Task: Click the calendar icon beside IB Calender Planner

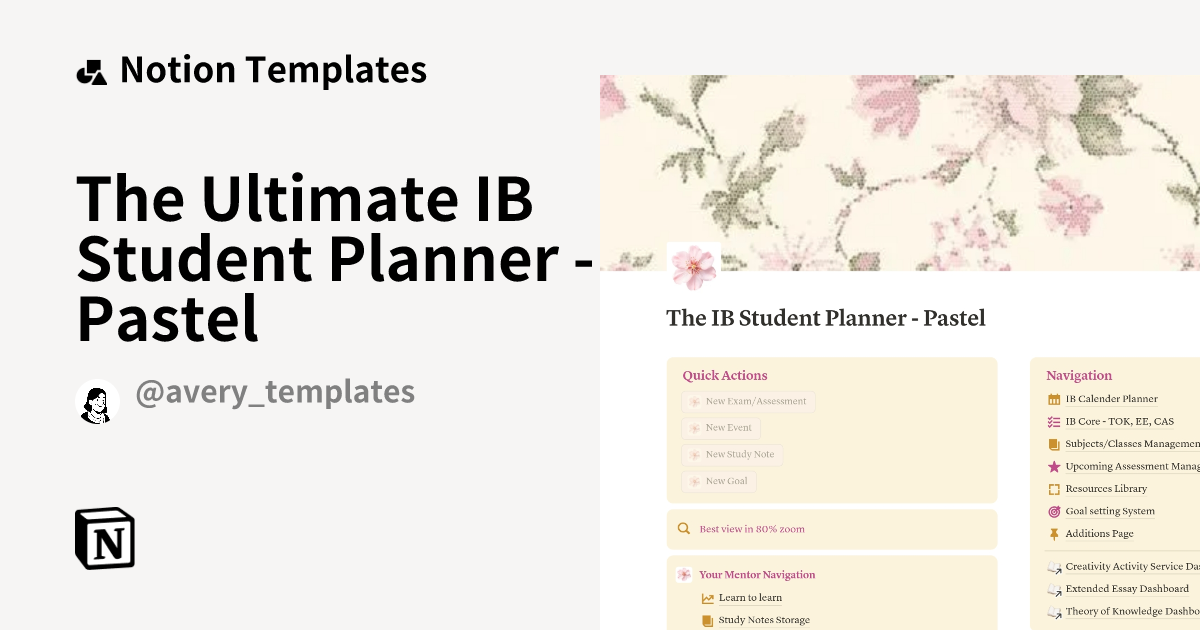Action: coord(1053,398)
